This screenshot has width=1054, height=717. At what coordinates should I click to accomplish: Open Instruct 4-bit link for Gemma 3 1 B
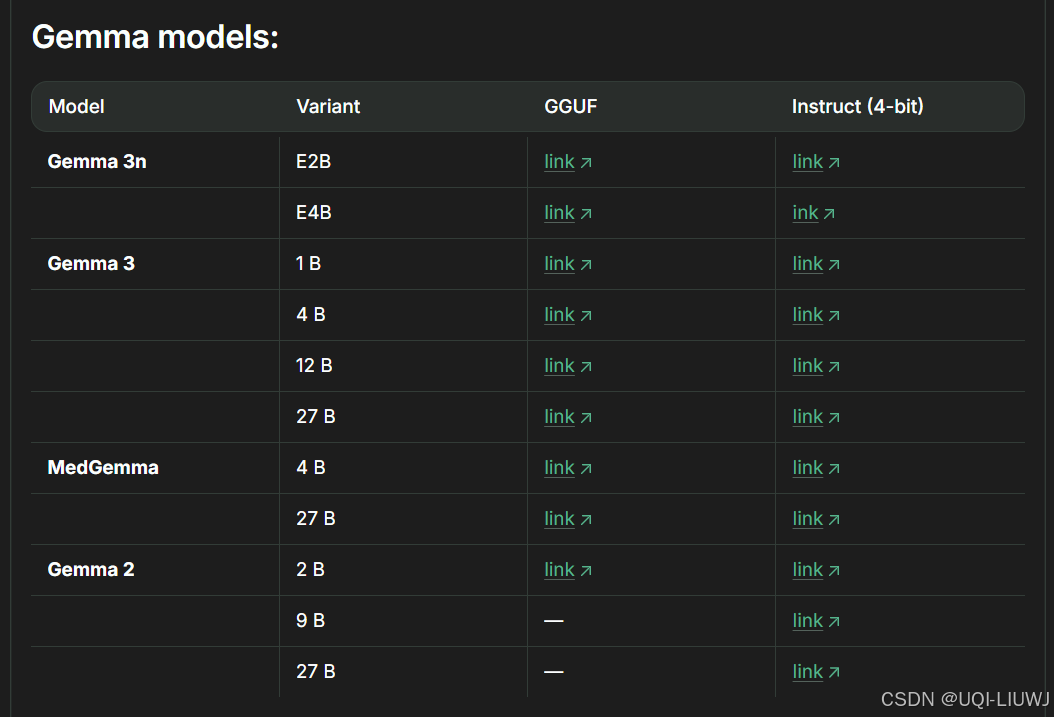(x=815, y=264)
